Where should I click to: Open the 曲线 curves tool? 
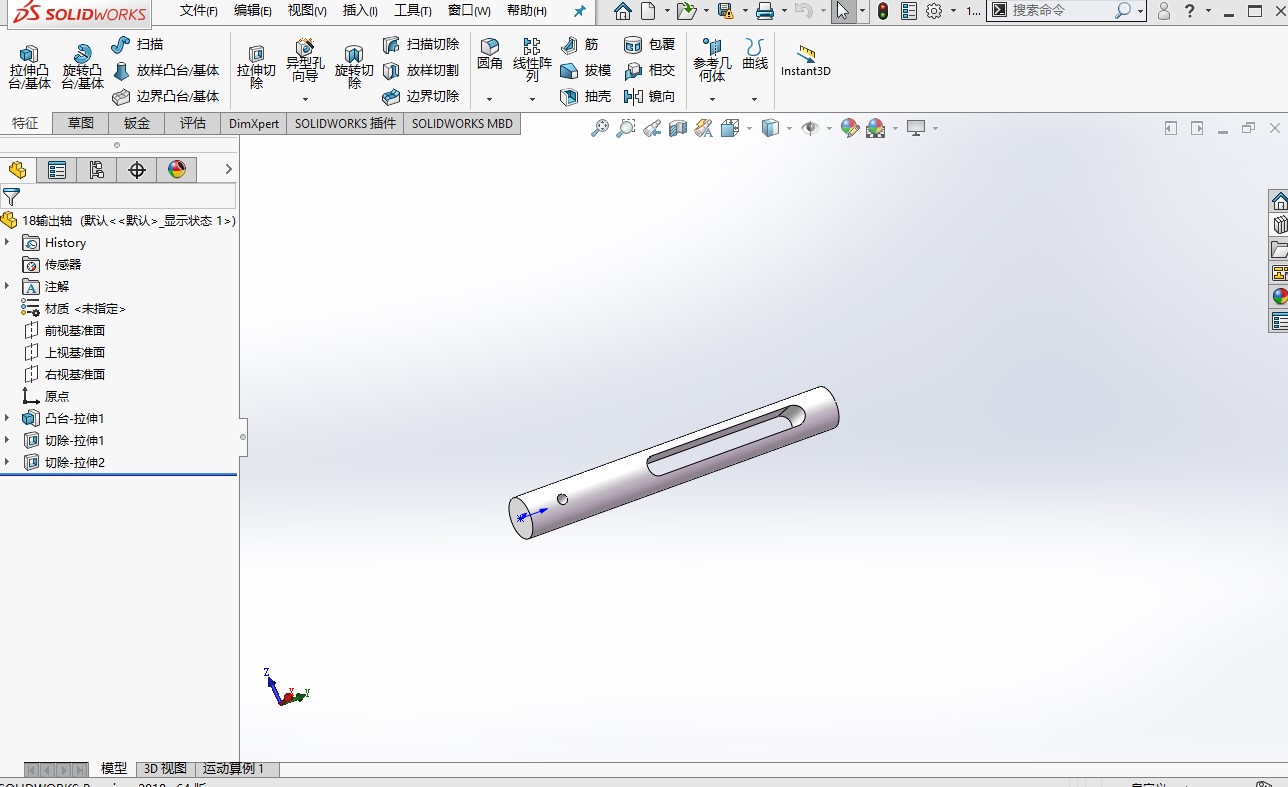[755, 54]
